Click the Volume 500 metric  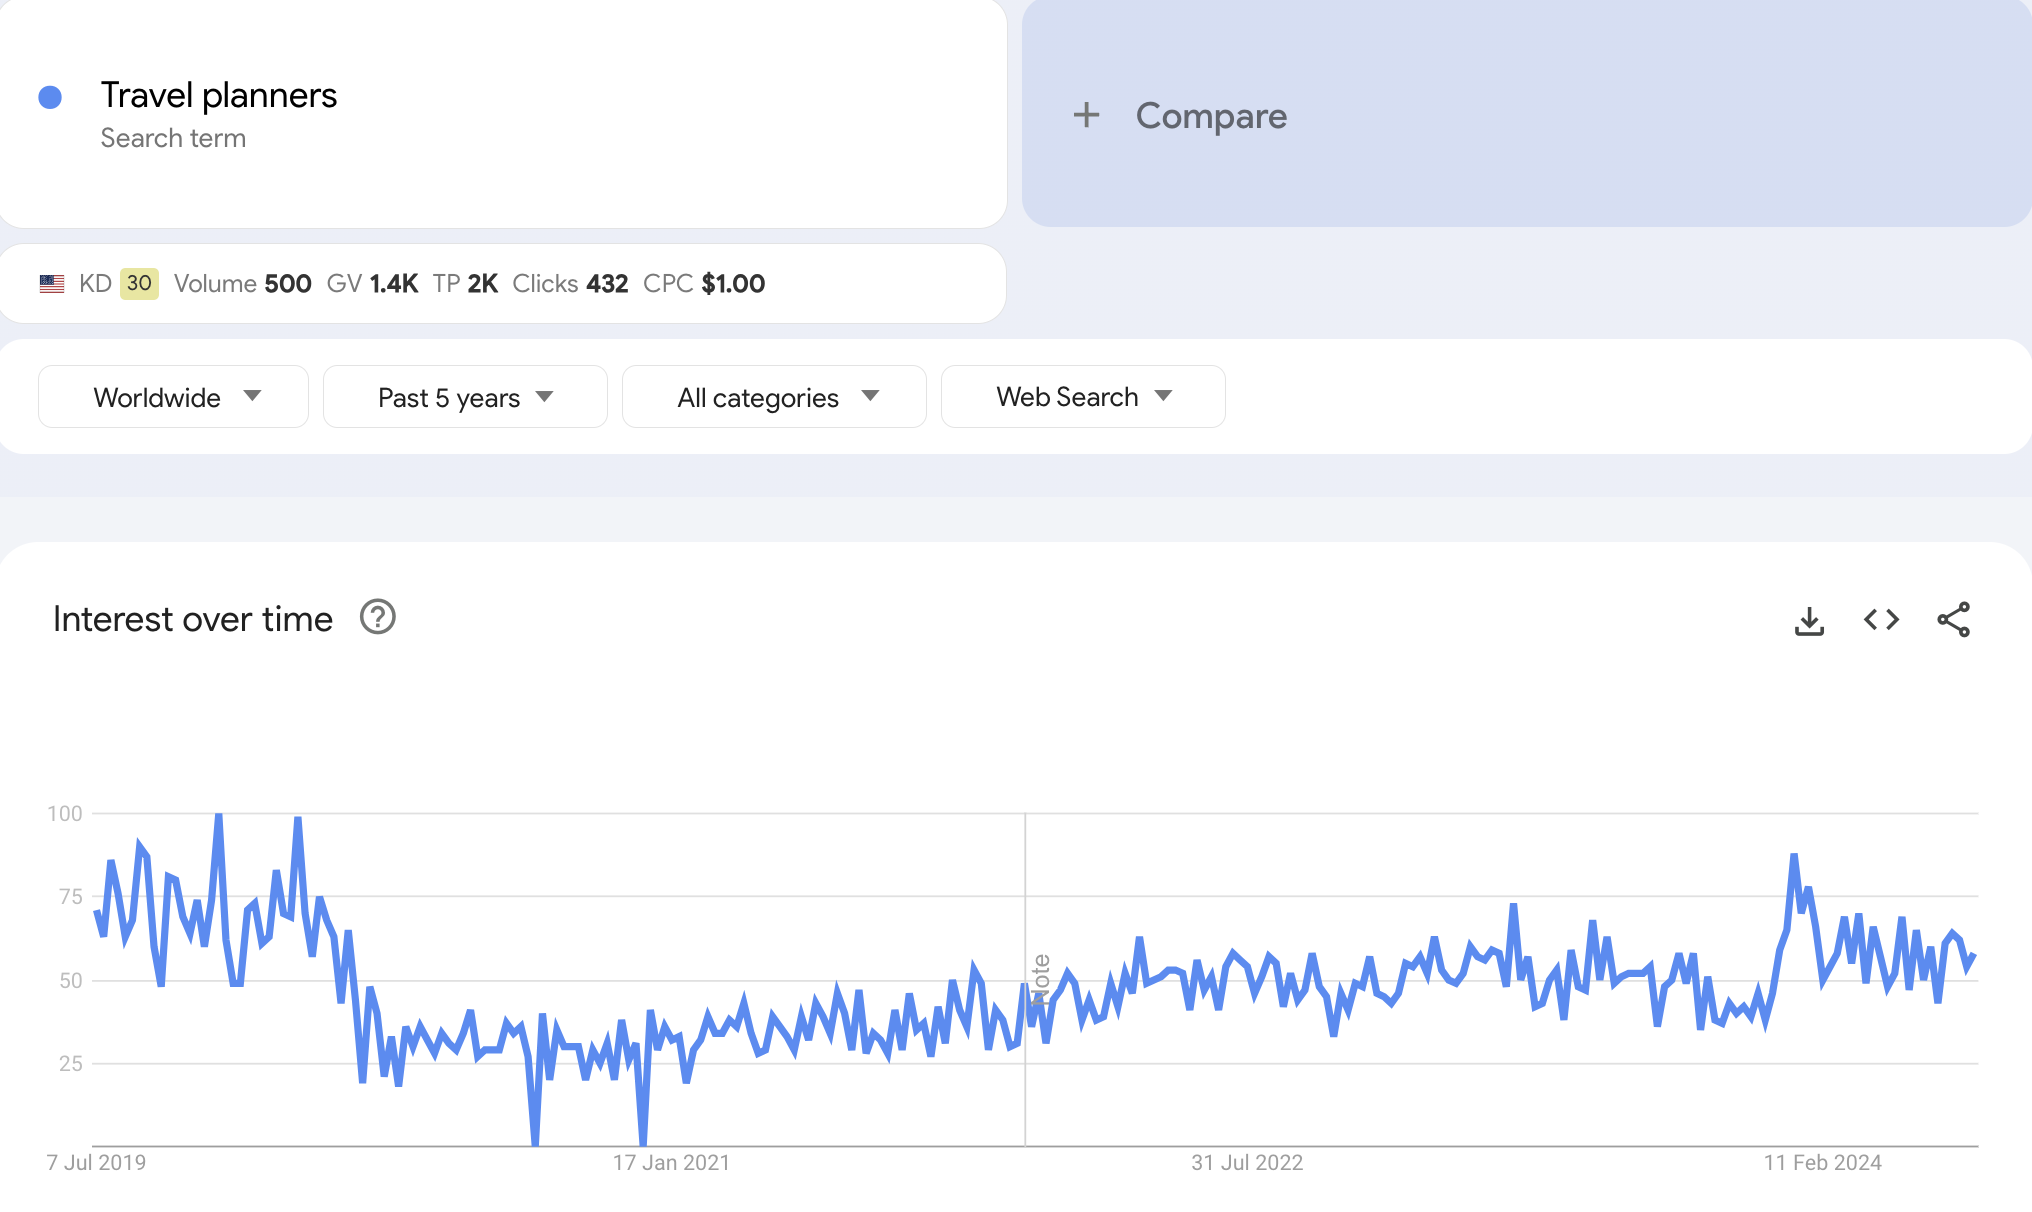tap(243, 284)
